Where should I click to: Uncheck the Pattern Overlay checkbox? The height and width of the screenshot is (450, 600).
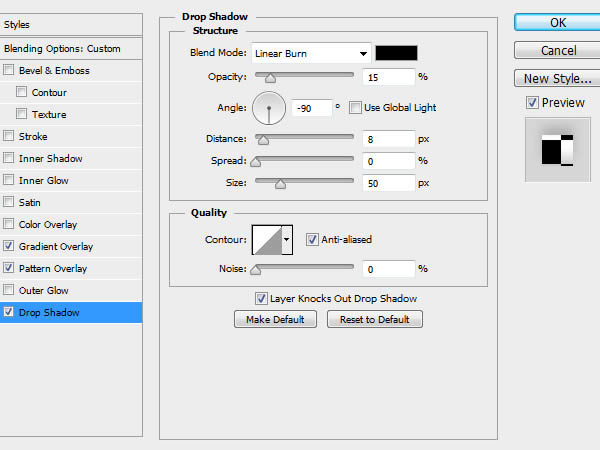coord(8,268)
